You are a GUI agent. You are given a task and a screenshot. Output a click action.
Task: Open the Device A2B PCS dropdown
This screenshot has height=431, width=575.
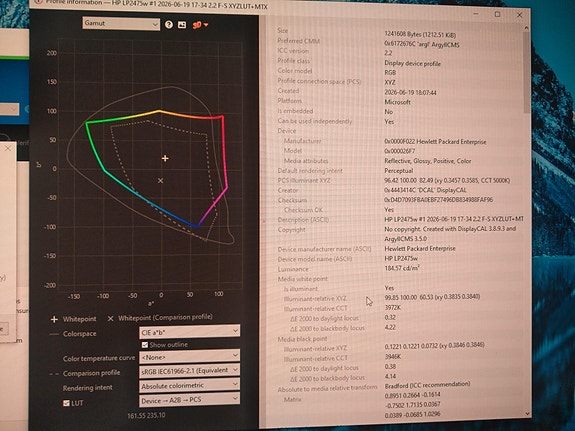tap(189, 400)
